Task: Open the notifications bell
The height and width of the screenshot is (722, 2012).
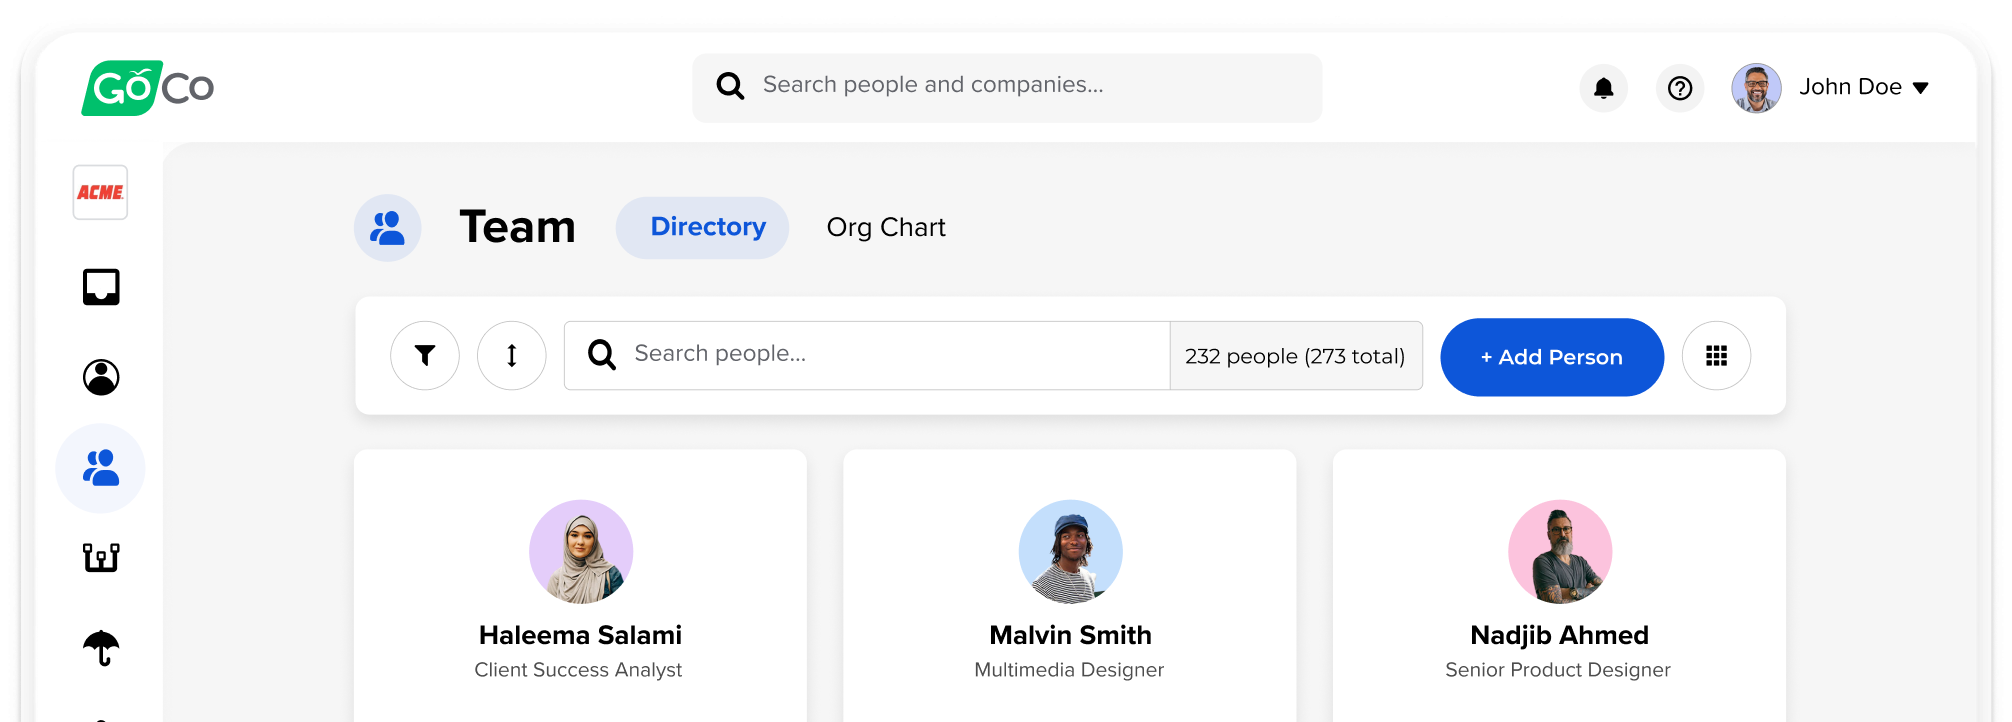Action: point(1603,88)
